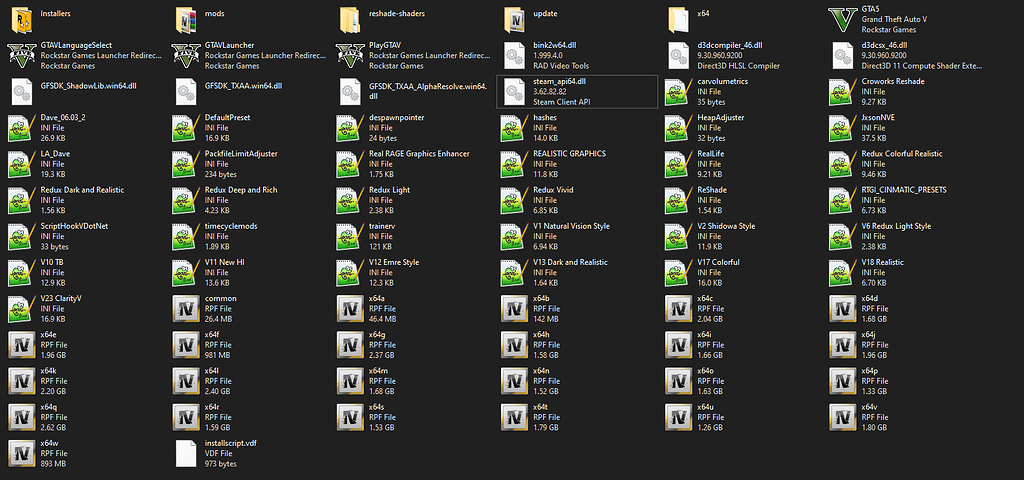Screen dimensions: 1024x480
Task: Open the Installers folder
Action: [x=22, y=19]
